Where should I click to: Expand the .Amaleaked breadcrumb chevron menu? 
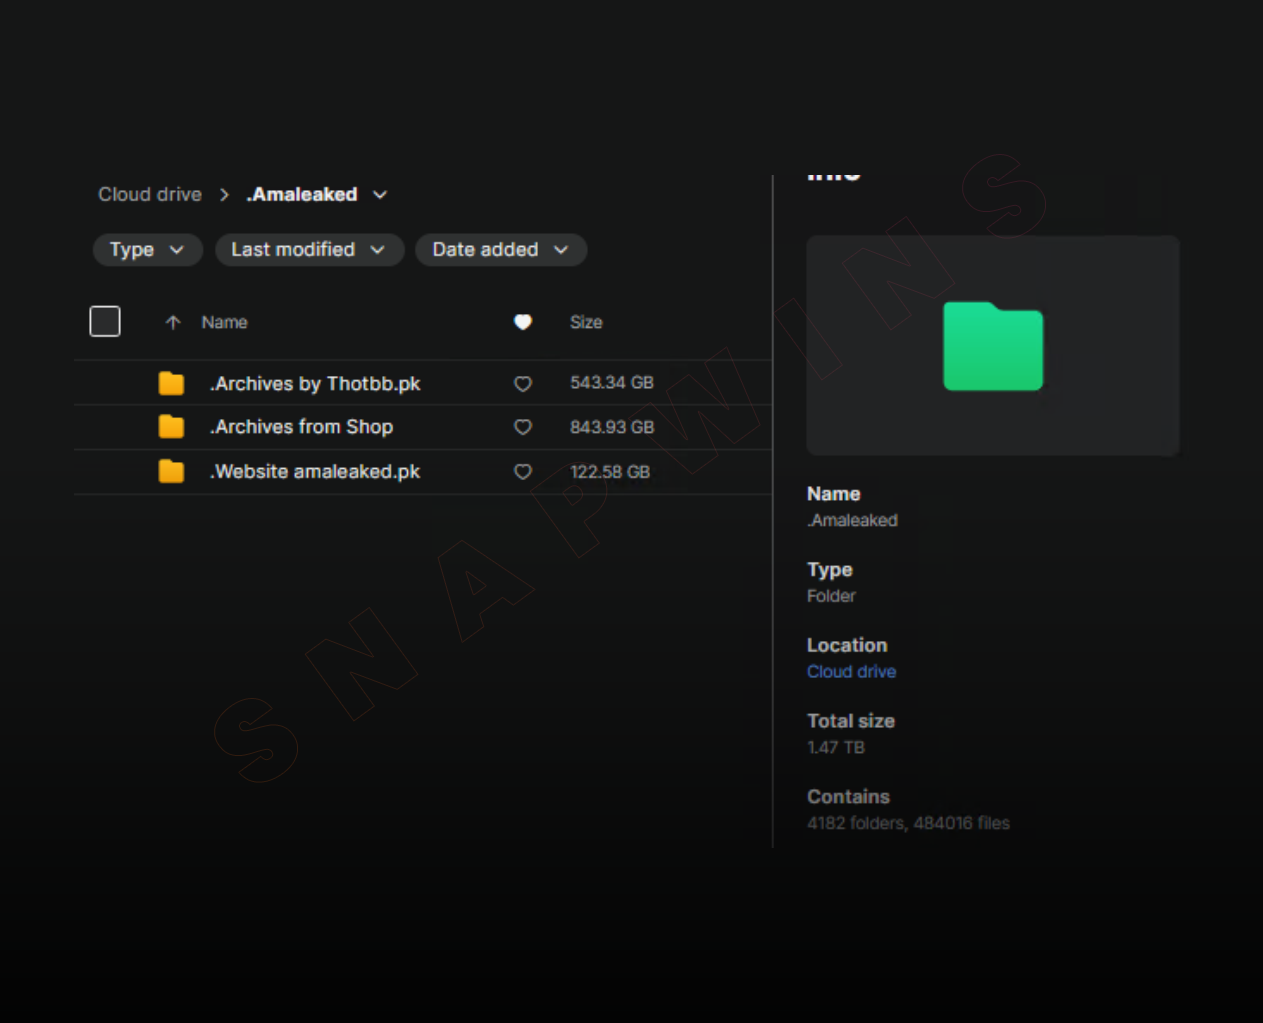coord(380,195)
